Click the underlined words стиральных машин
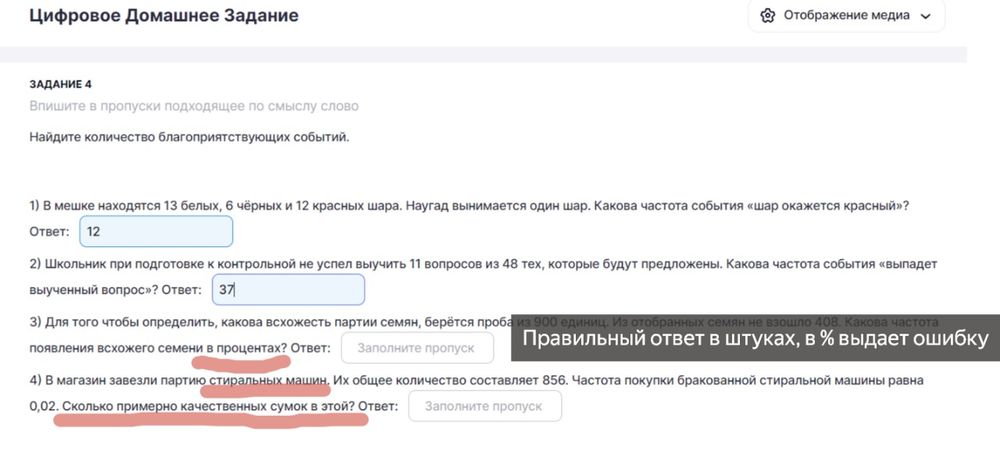The width and height of the screenshot is (1000, 451). (269, 381)
